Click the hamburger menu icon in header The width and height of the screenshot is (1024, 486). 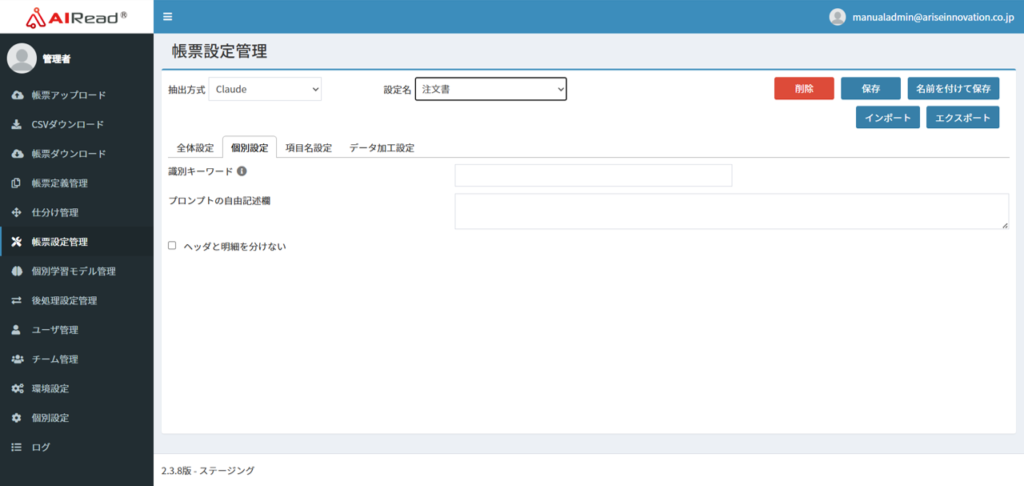167,17
